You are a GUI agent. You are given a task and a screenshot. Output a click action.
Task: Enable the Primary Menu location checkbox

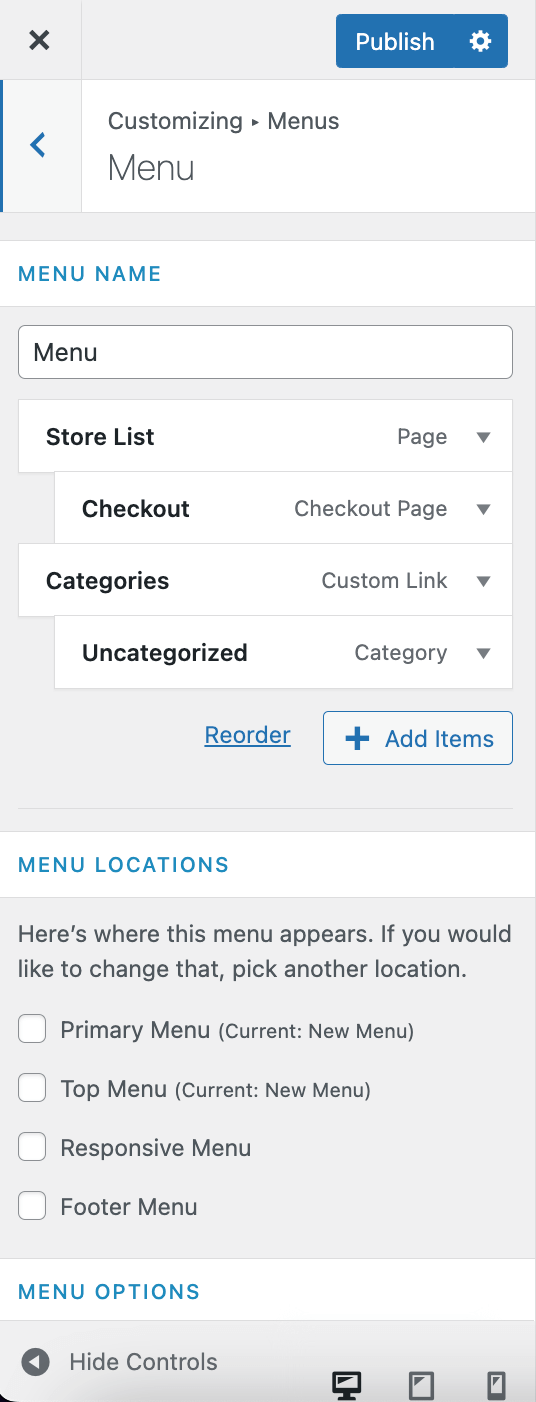click(x=32, y=1029)
